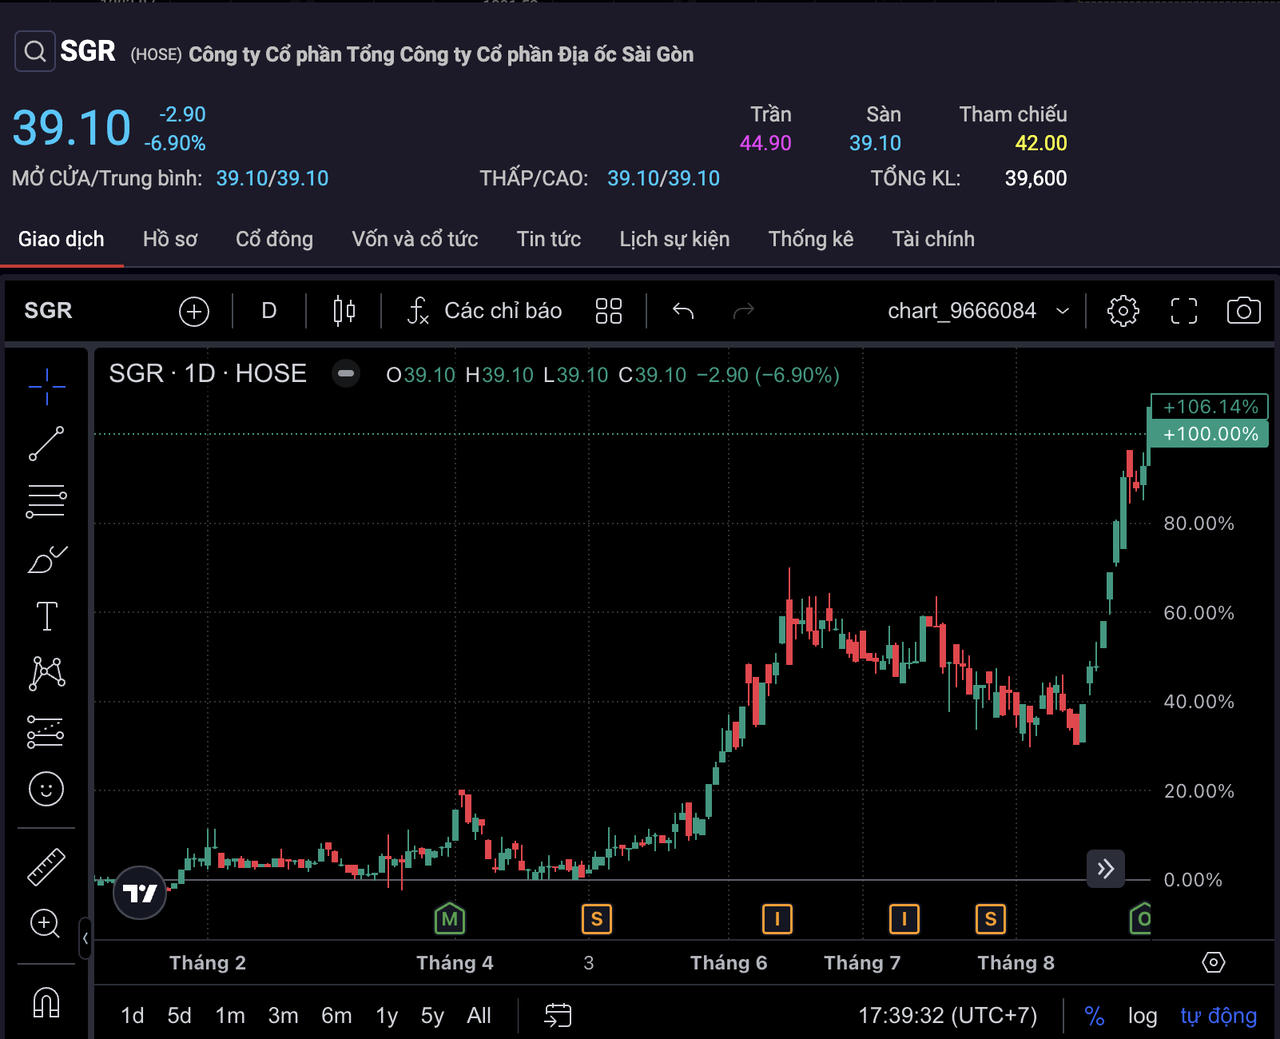Image resolution: width=1280 pixels, height=1039 pixels.
Task: Click the Tháng 6 dividend event marker
Action: pos(777,918)
